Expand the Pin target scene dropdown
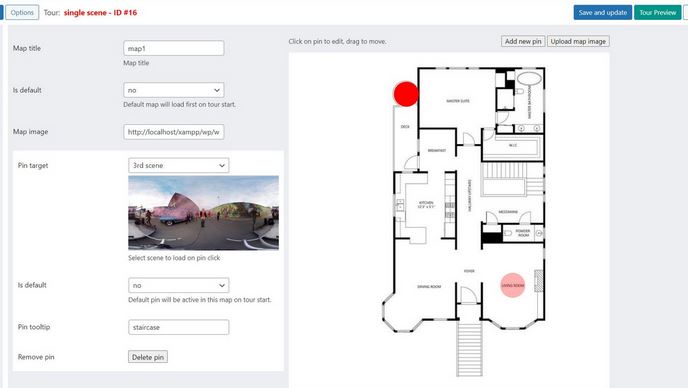Screen dimensions: 688x388 tap(179, 165)
